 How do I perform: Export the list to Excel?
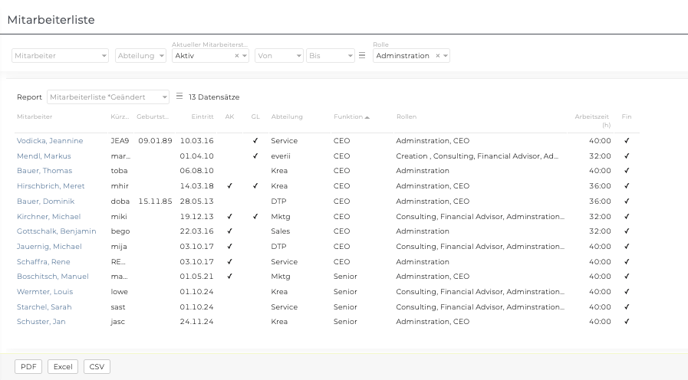[63, 366]
